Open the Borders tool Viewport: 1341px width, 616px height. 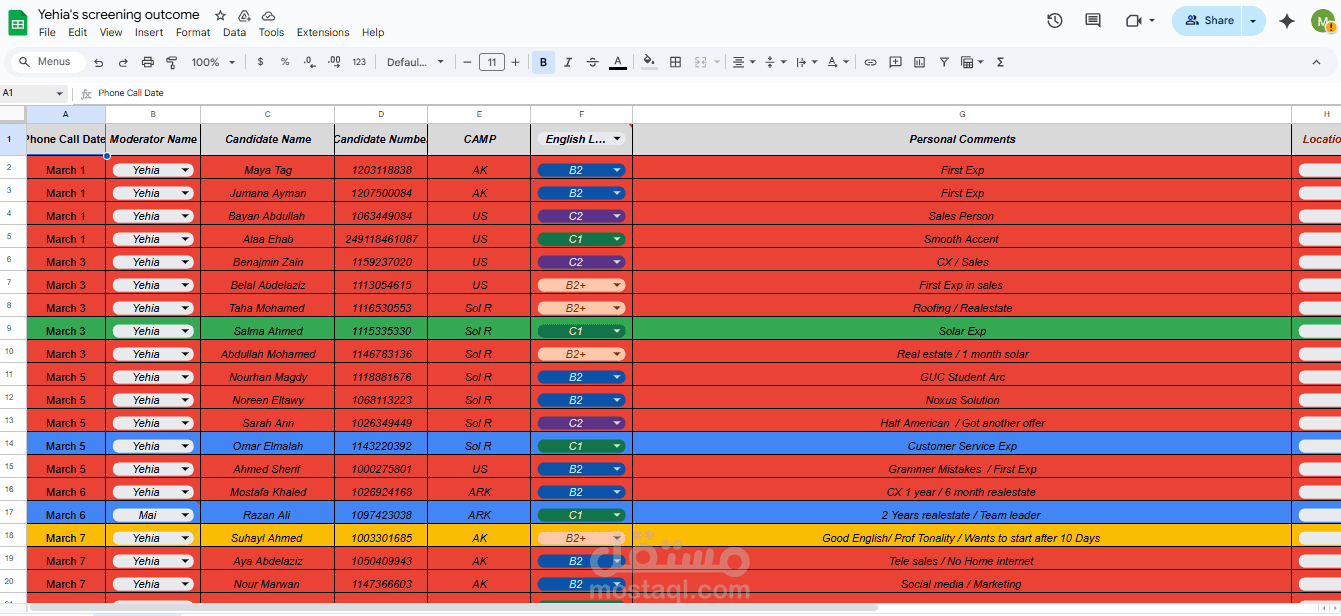[x=676, y=62]
